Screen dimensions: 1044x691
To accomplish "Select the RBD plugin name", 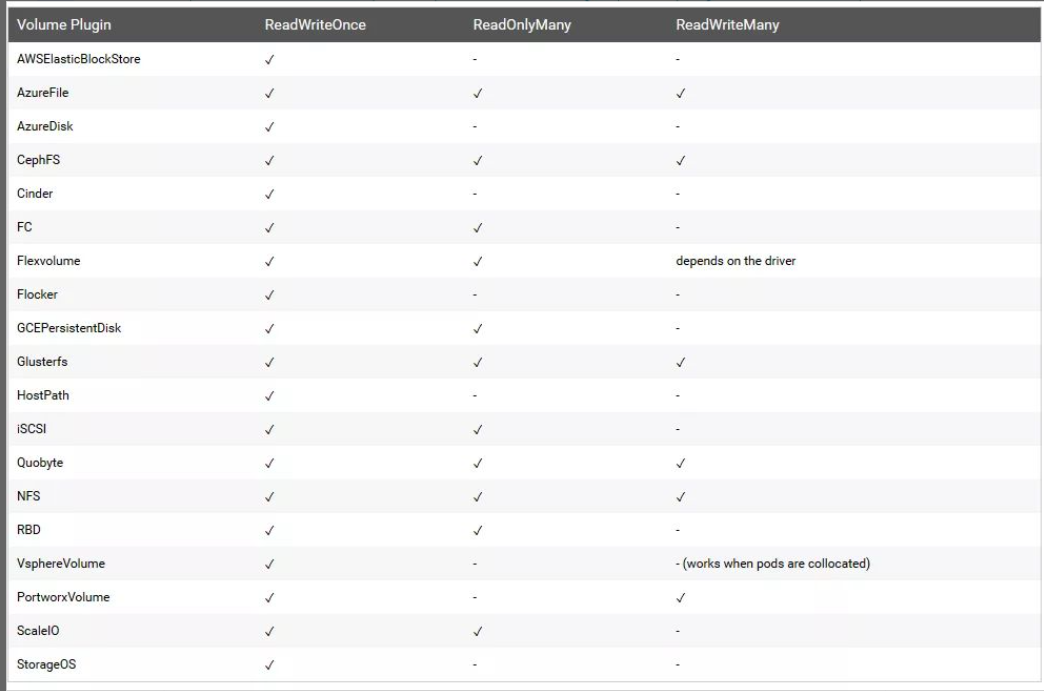I will (29, 529).
